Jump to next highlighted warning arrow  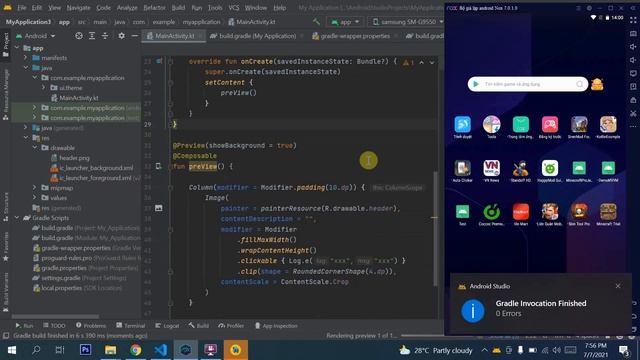pyautogui.click(x=432, y=62)
